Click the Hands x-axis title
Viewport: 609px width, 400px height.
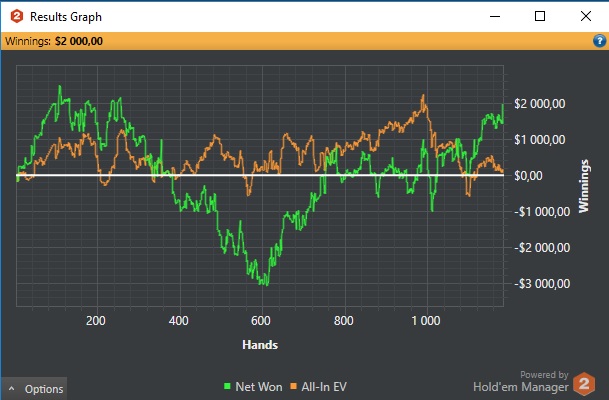(260, 345)
